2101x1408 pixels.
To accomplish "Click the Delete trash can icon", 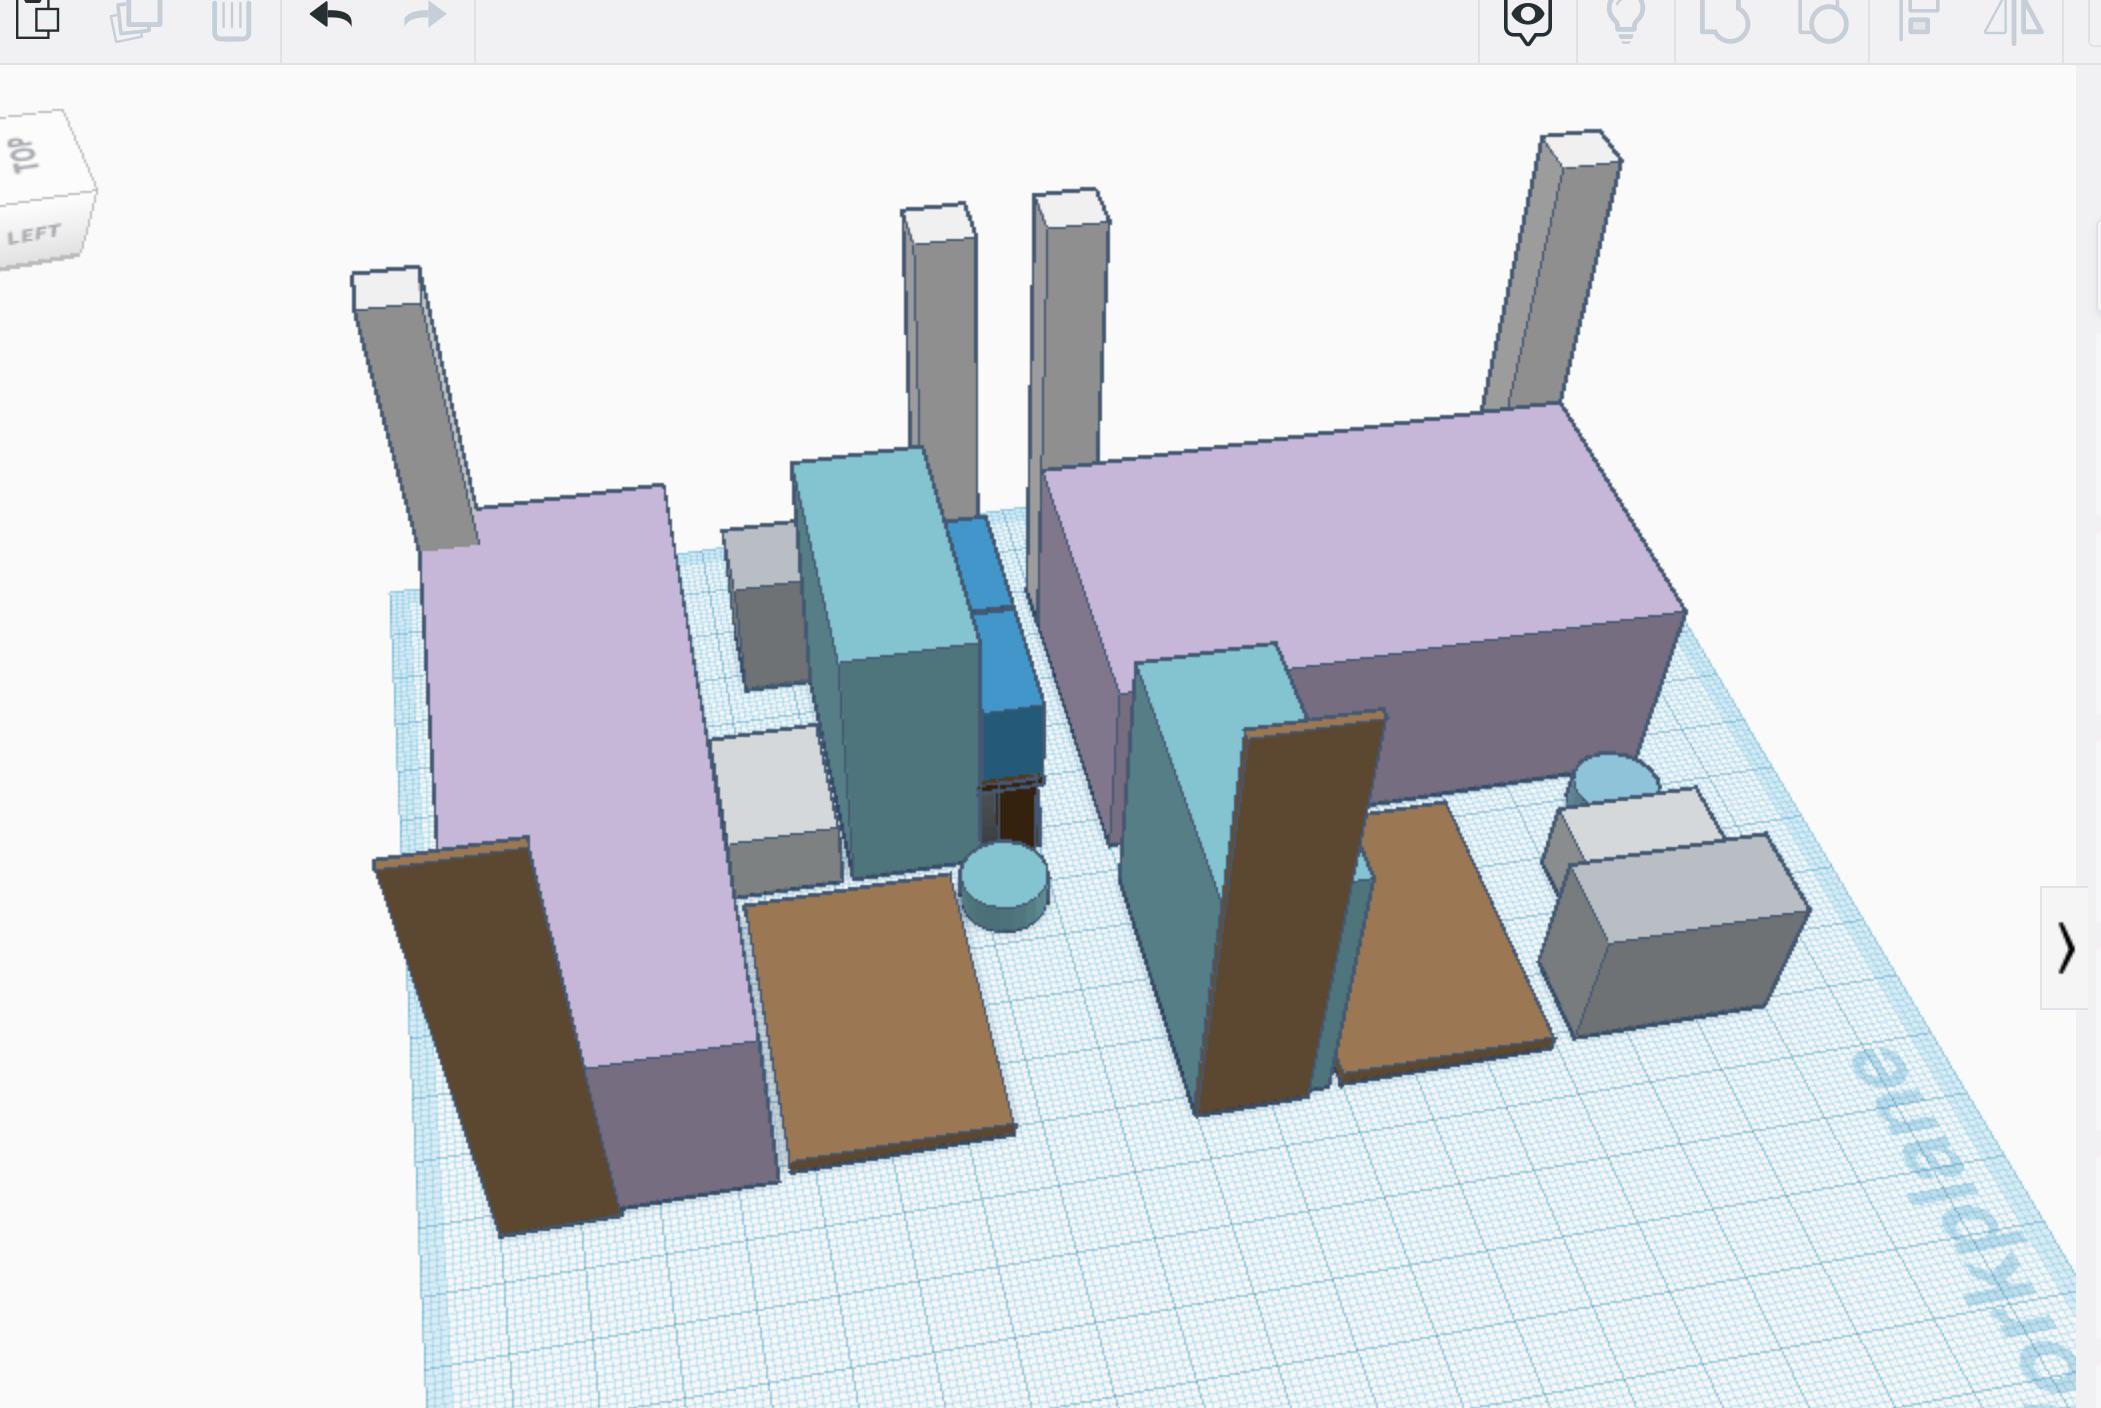I will coord(231,18).
